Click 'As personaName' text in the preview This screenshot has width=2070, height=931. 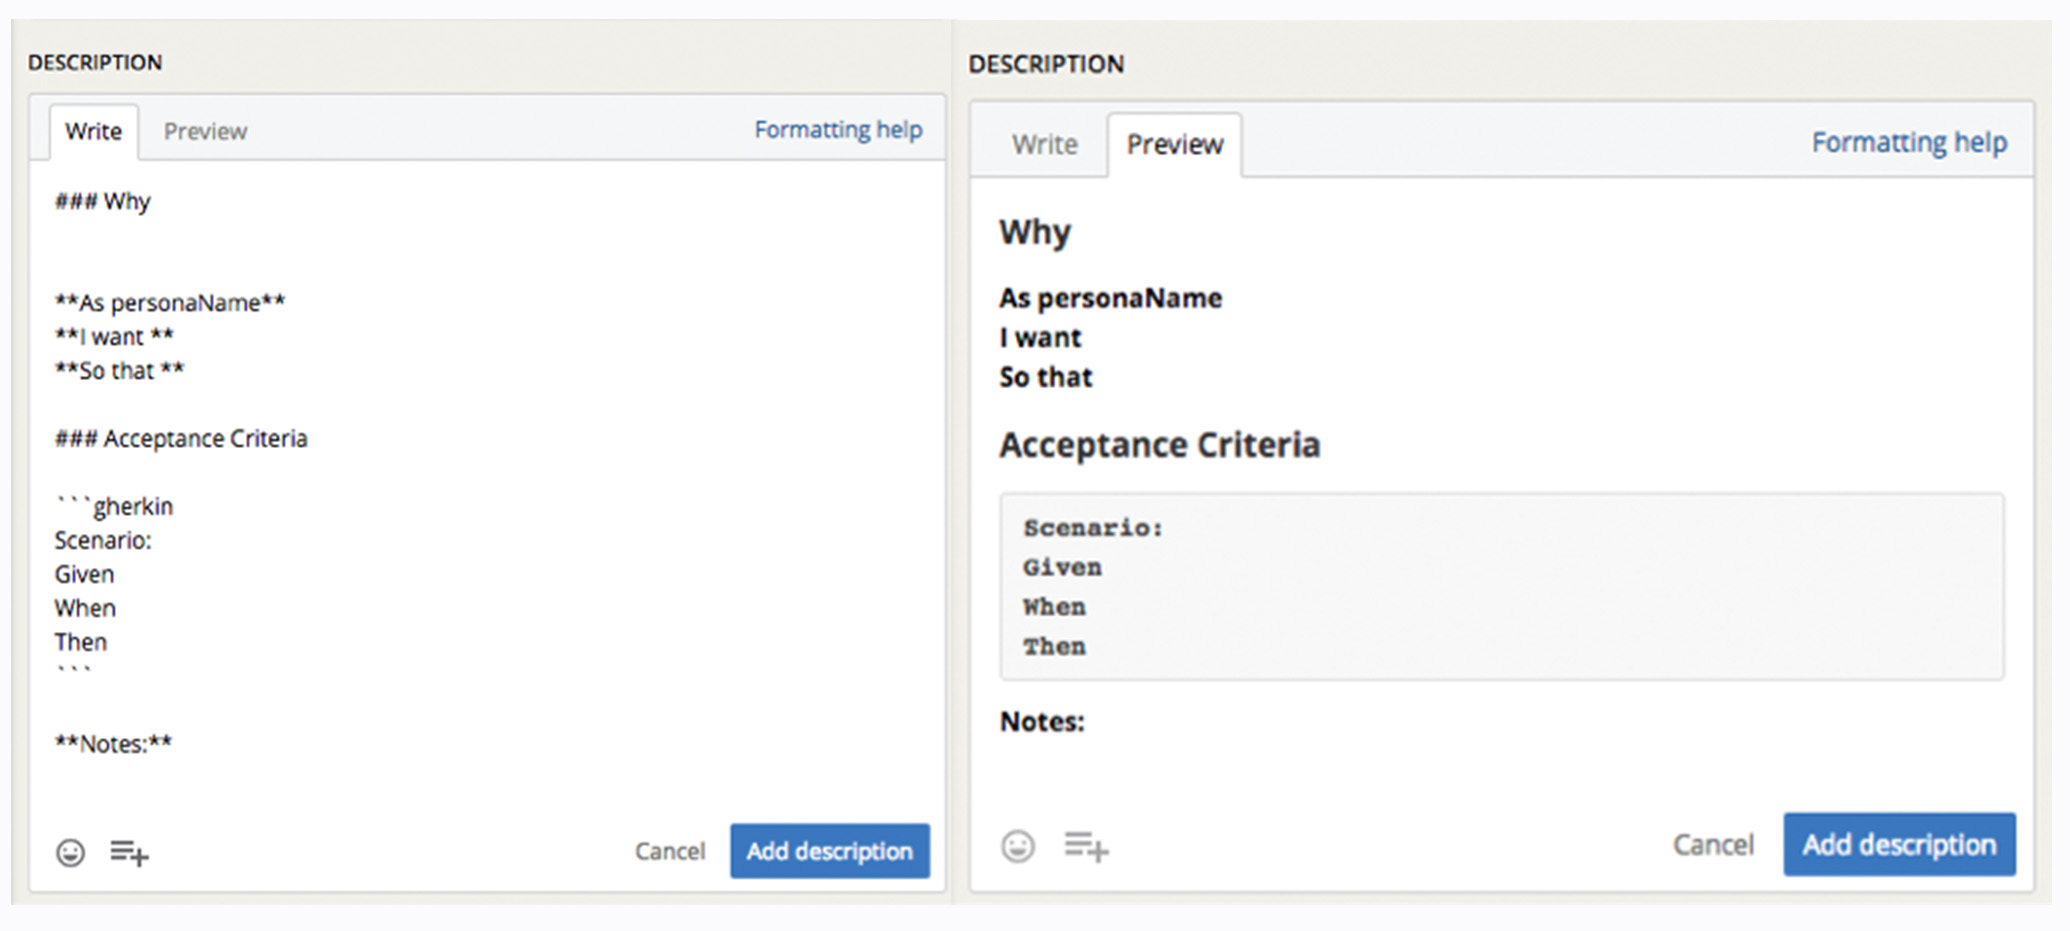point(1110,298)
